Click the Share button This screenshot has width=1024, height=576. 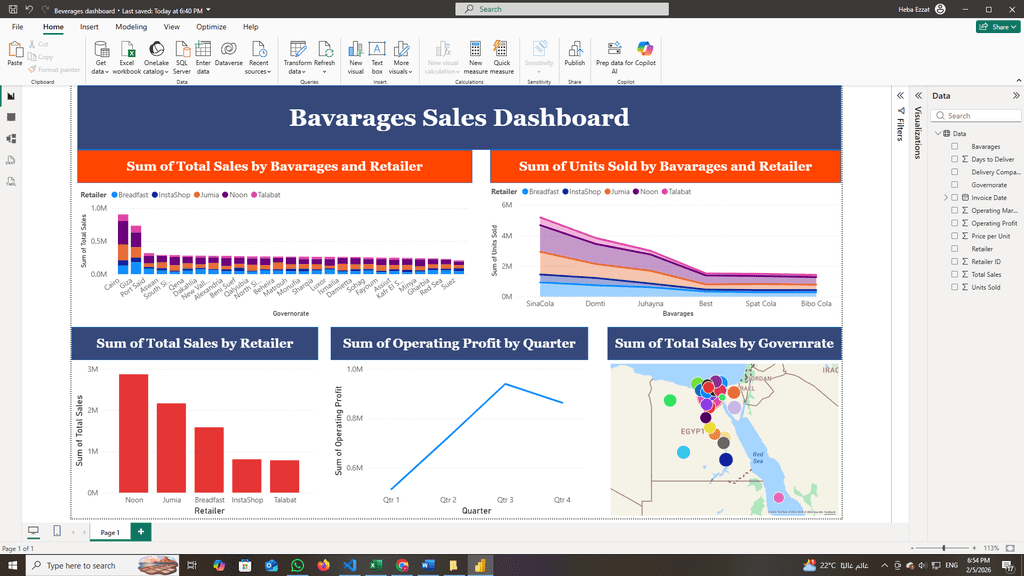pos(997,27)
